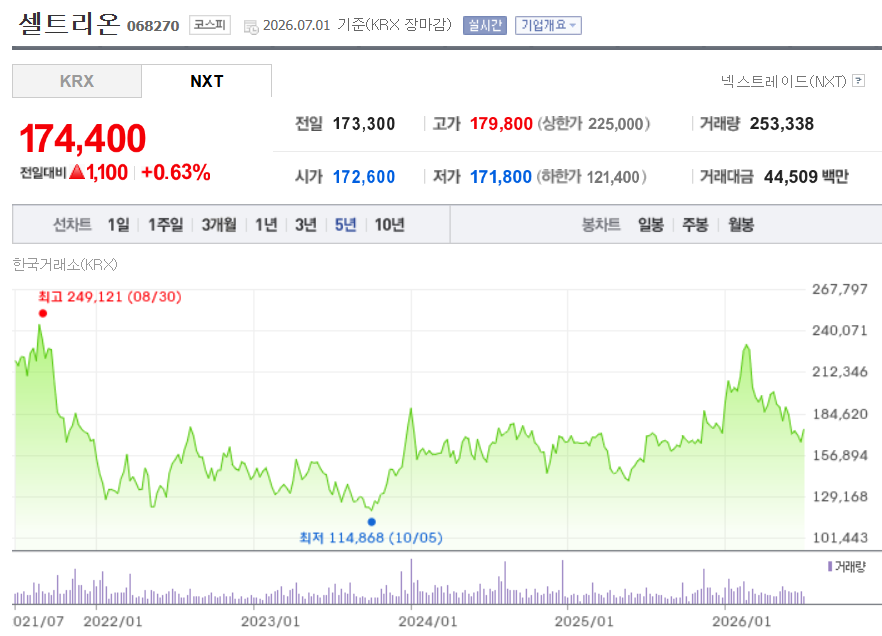Click the +0.63% change rate

176,172
